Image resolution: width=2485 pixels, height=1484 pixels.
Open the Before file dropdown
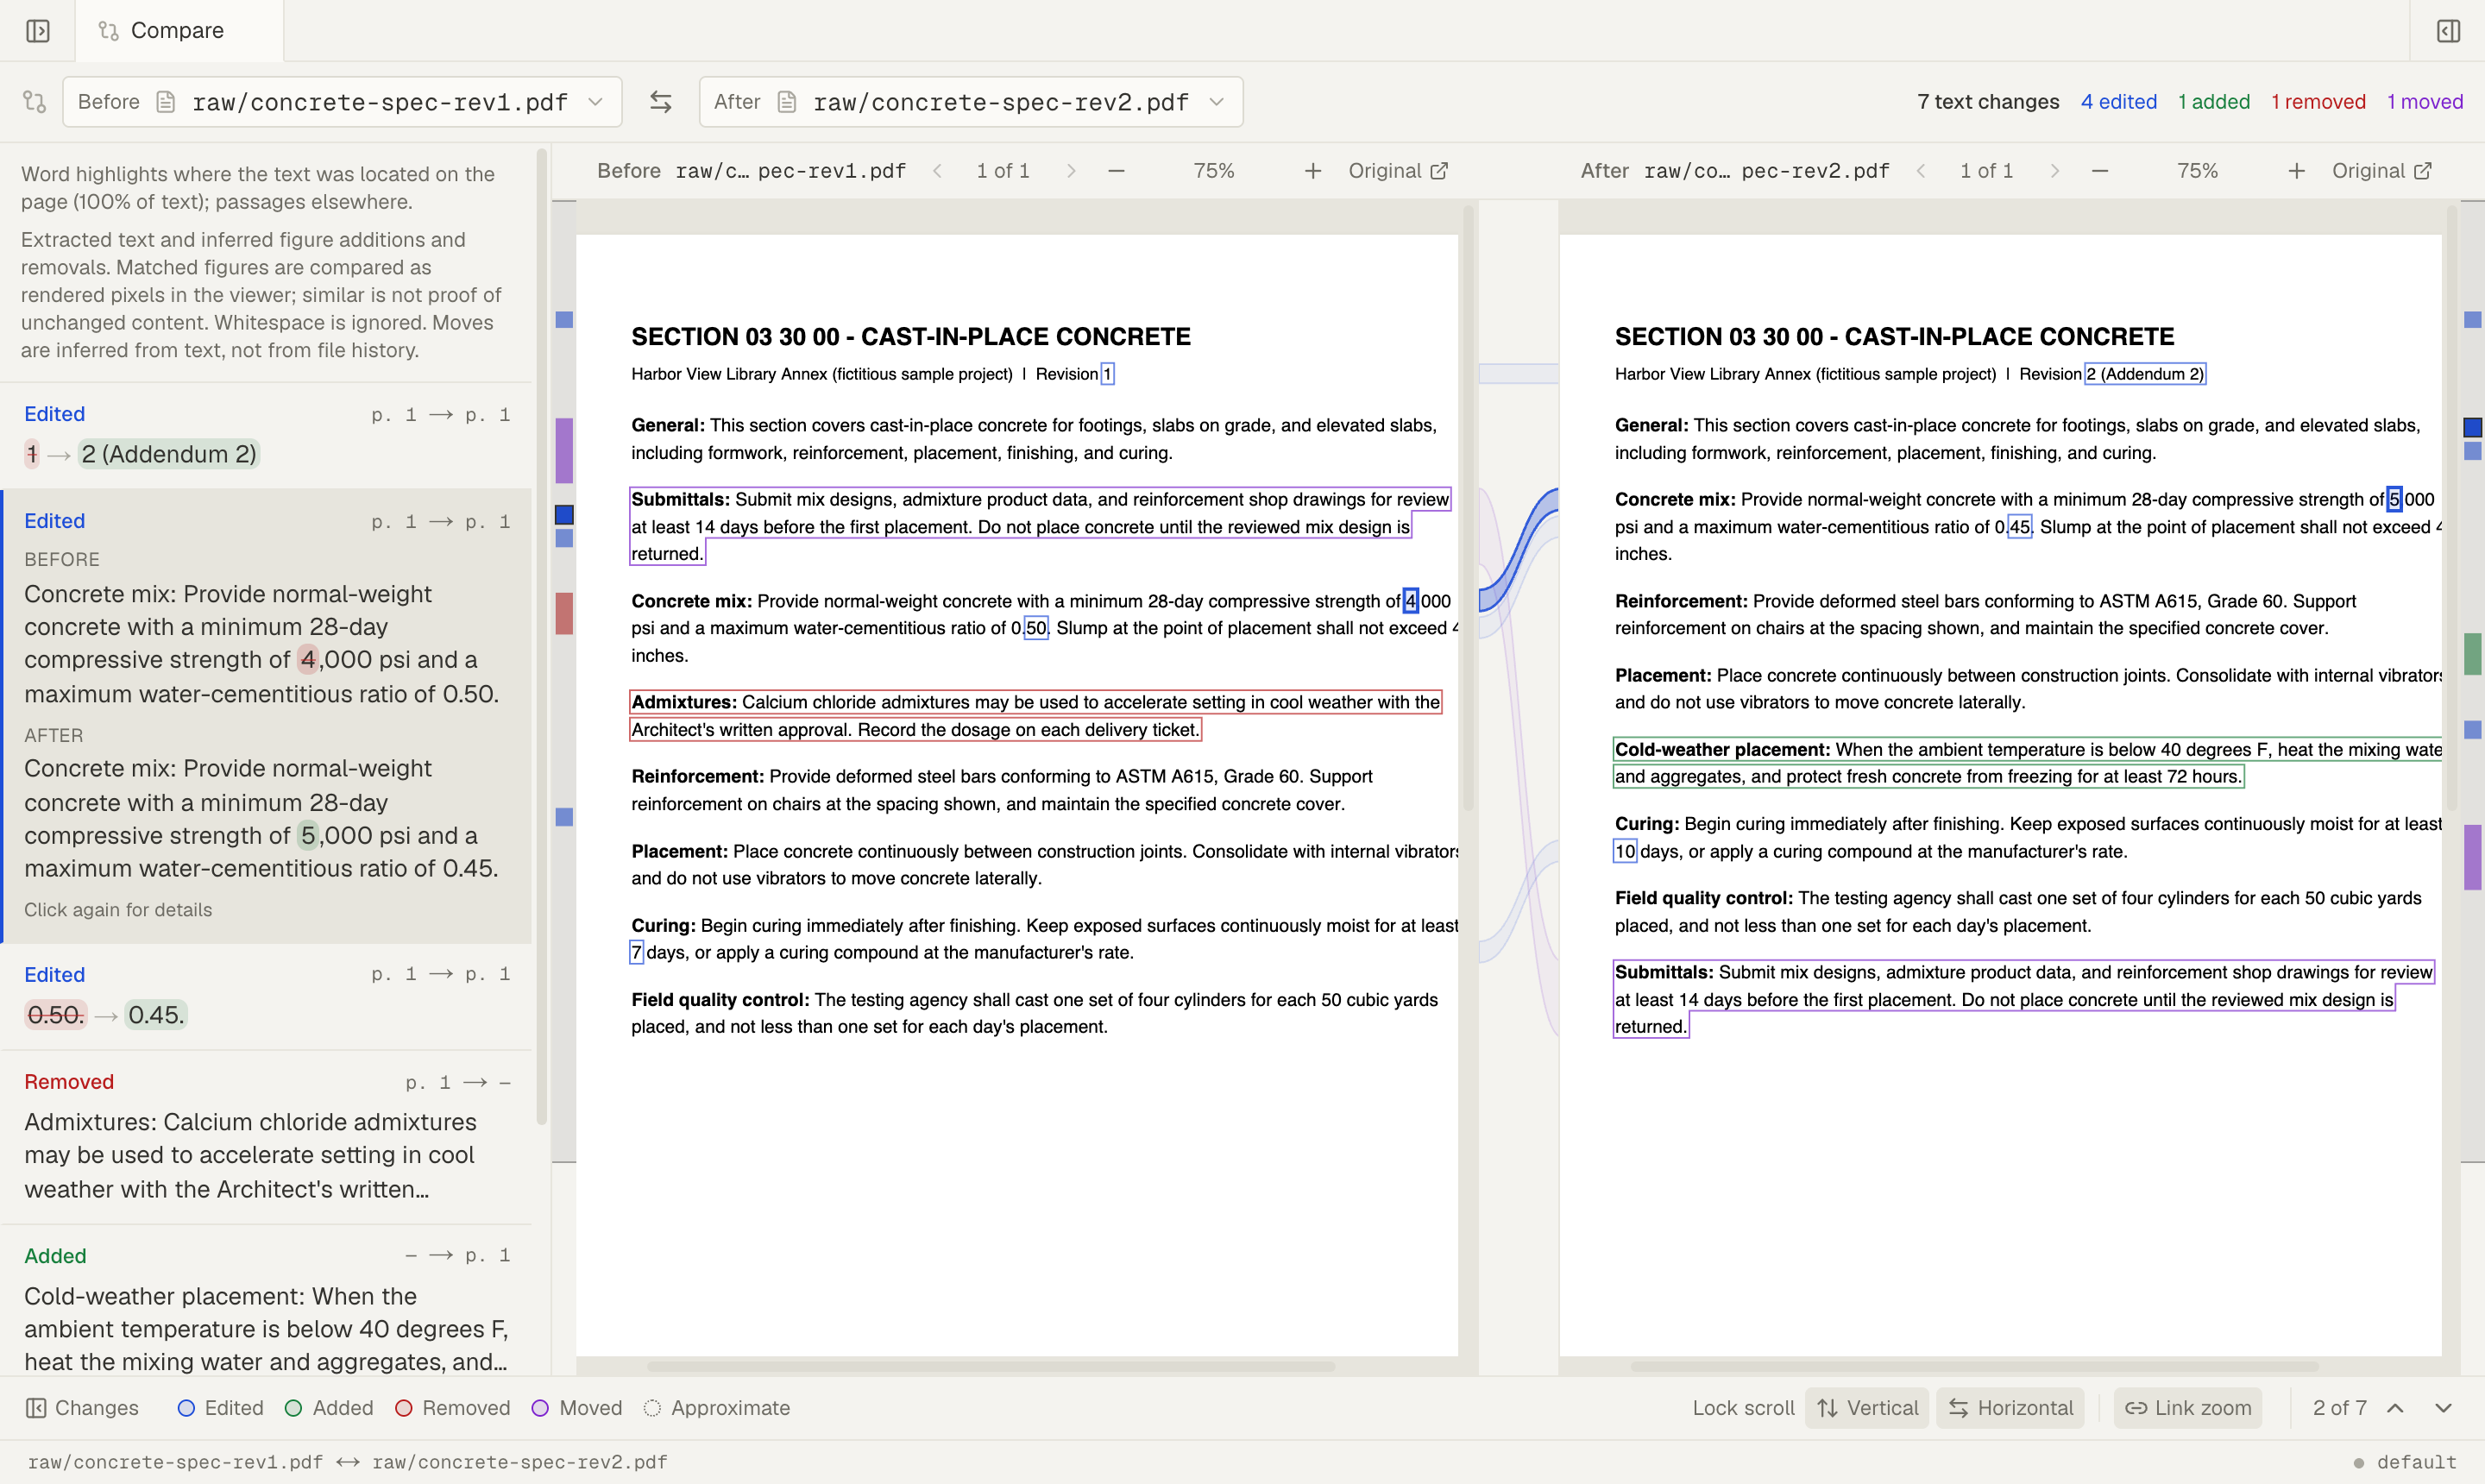[x=342, y=101]
